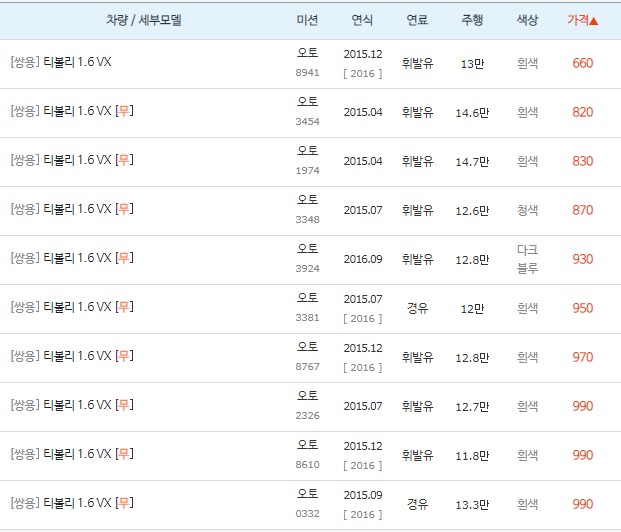This screenshot has width=621, height=532.
Task: Click the mileage value 12.6만
Action: (x=472, y=211)
